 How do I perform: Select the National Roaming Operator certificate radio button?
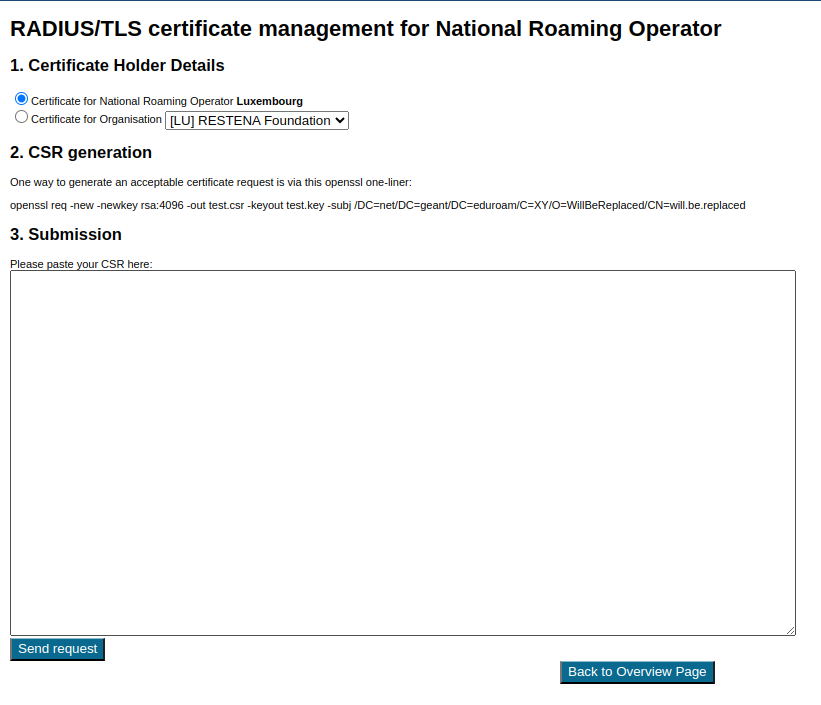[x=21, y=99]
